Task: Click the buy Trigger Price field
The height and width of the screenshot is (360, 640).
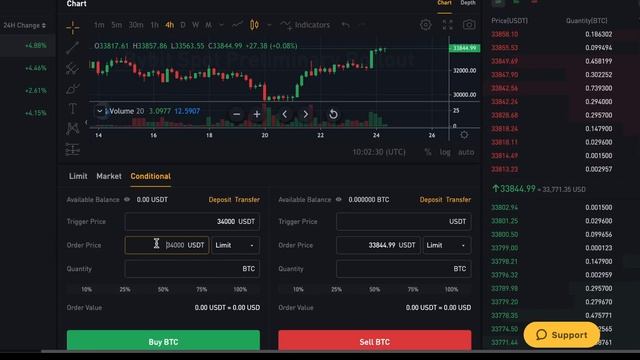Action: (192, 222)
